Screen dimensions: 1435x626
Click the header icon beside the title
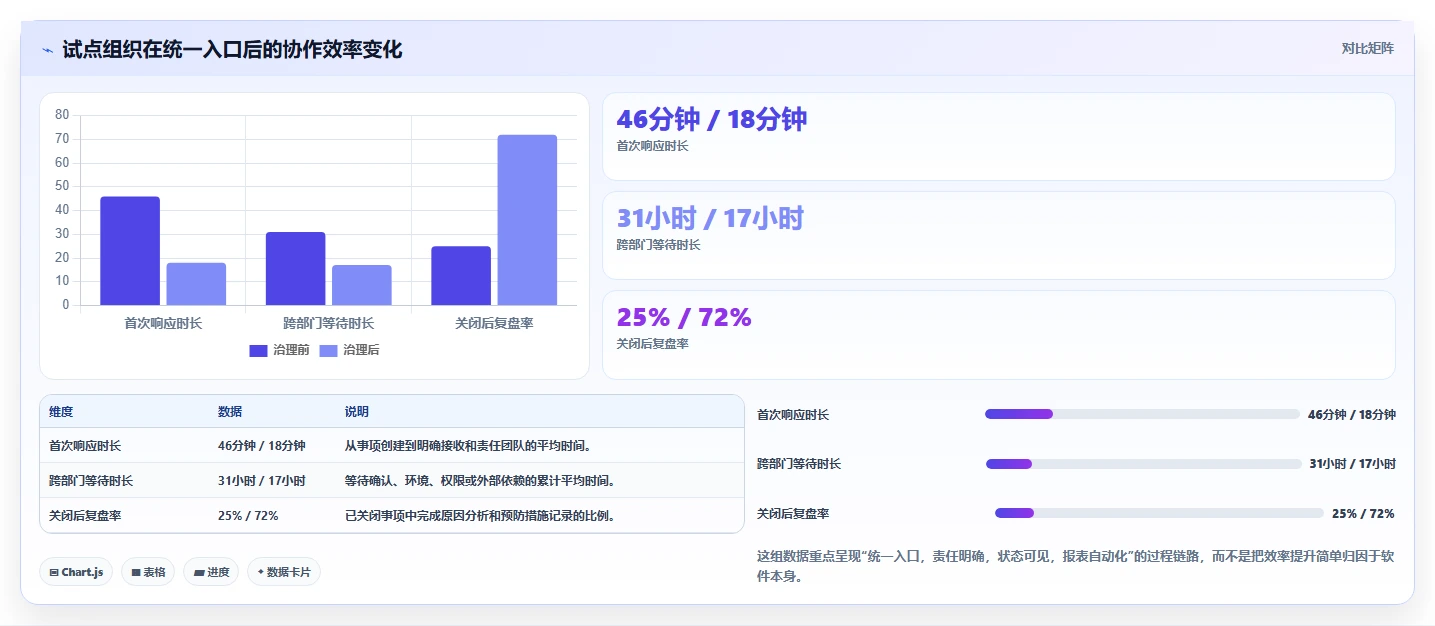[47, 50]
